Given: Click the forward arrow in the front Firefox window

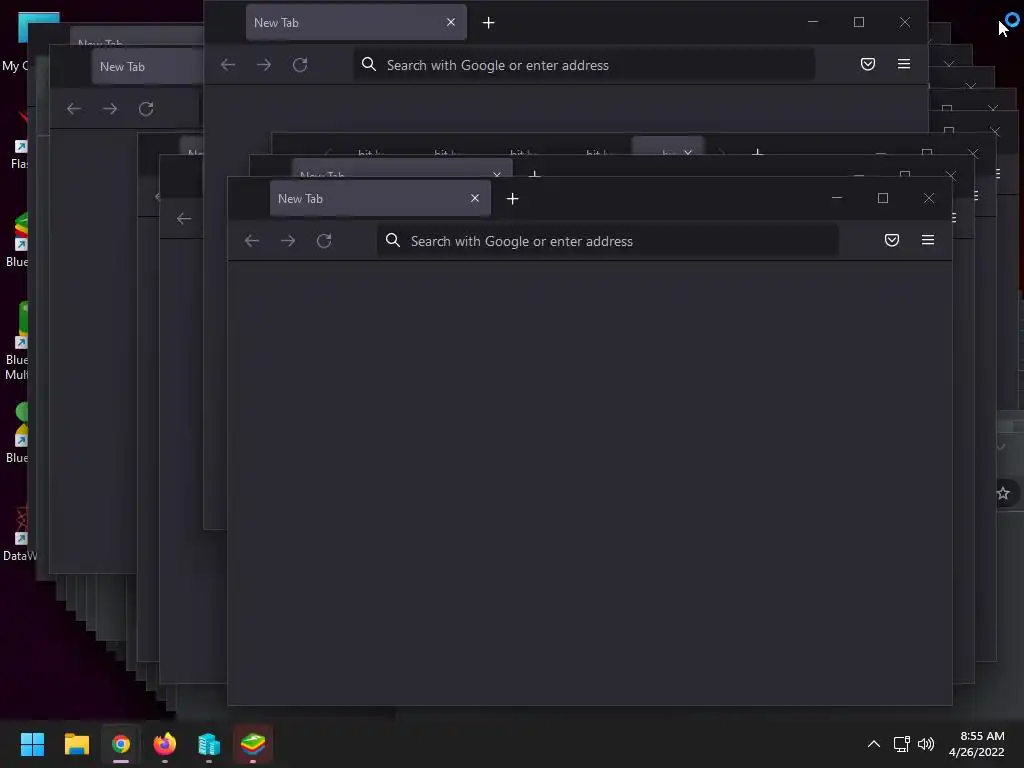Looking at the screenshot, I should click(288, 241).
